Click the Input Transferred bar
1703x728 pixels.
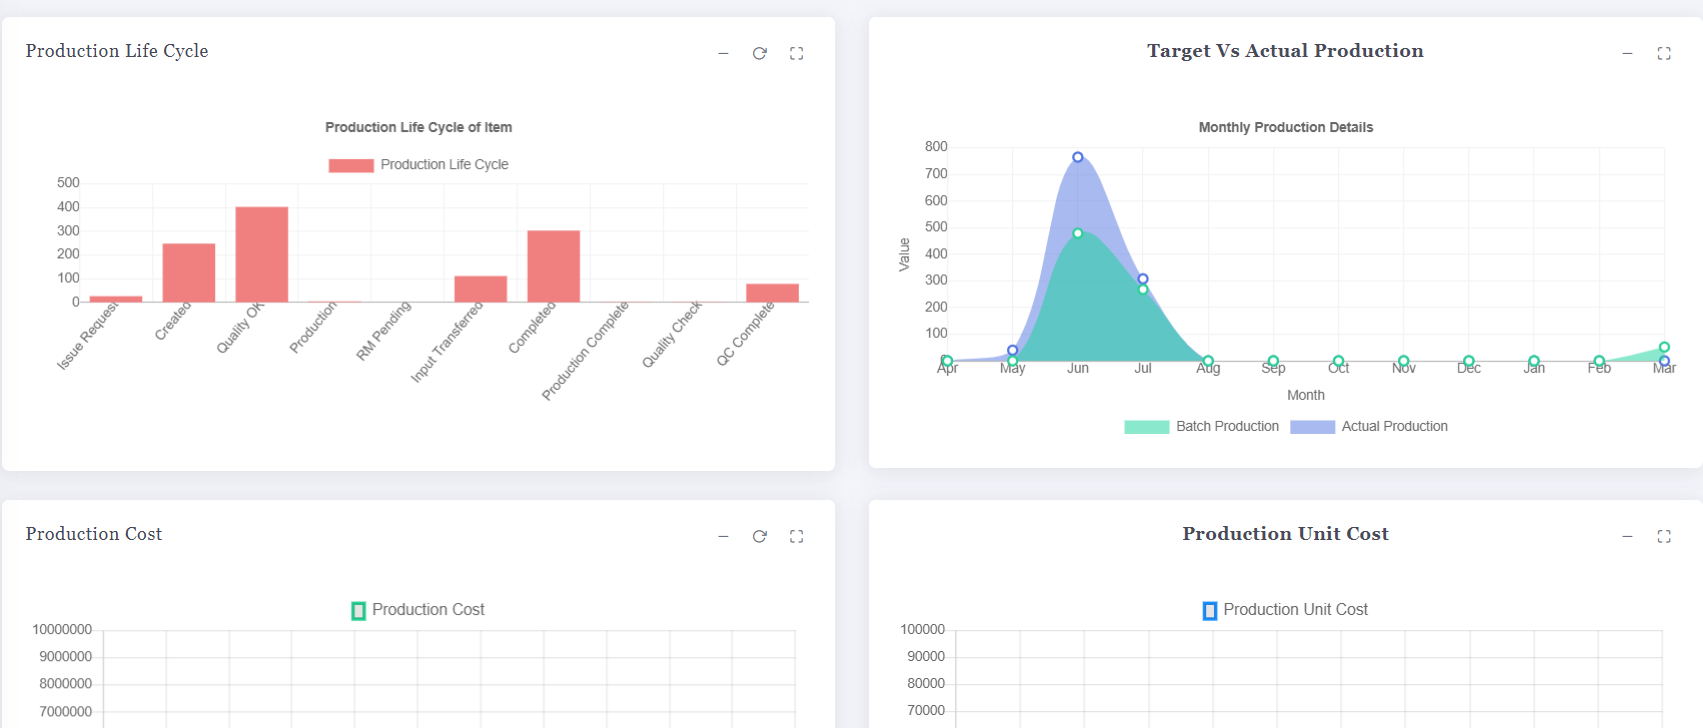pyautogui.click(x=481, y=289)
